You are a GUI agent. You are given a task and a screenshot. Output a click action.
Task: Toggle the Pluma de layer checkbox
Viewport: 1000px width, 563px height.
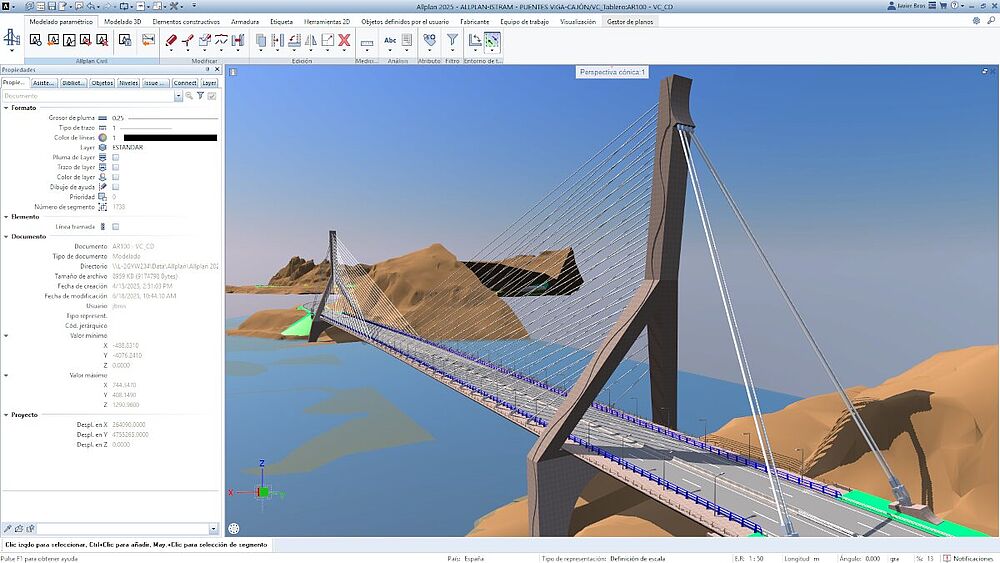tap(116, 157)
